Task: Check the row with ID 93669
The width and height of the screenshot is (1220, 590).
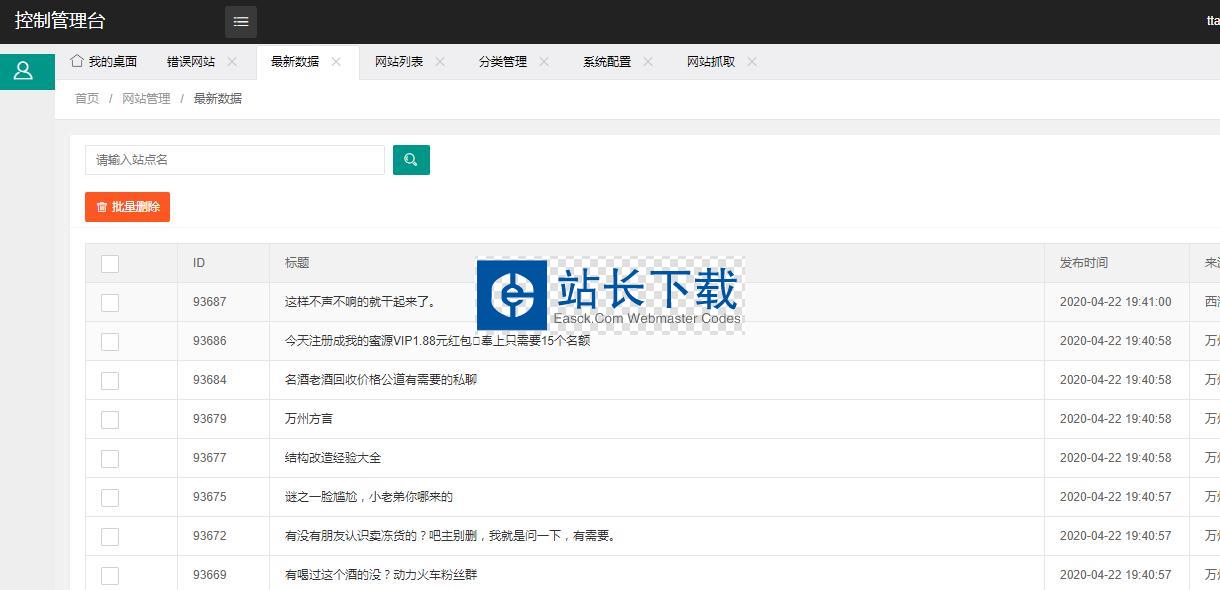Action: pos(110,576)
